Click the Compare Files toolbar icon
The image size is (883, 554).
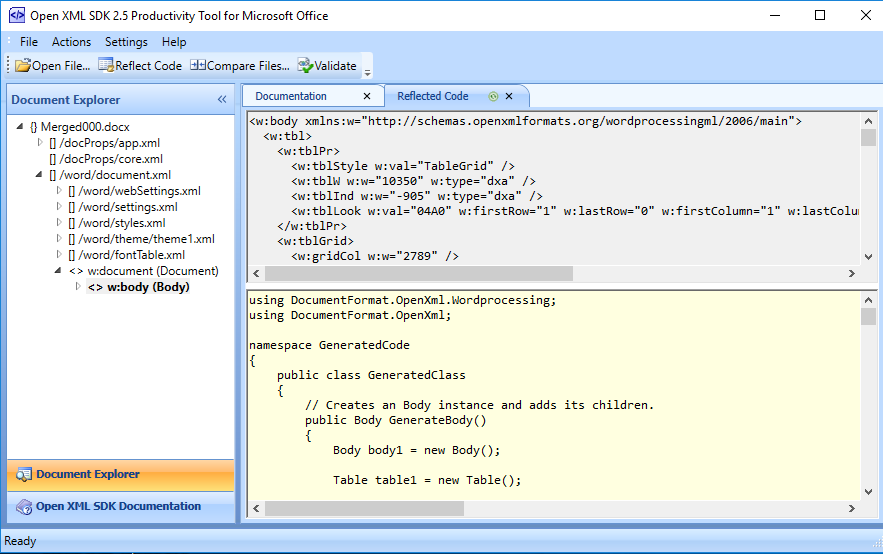point(198,65)
